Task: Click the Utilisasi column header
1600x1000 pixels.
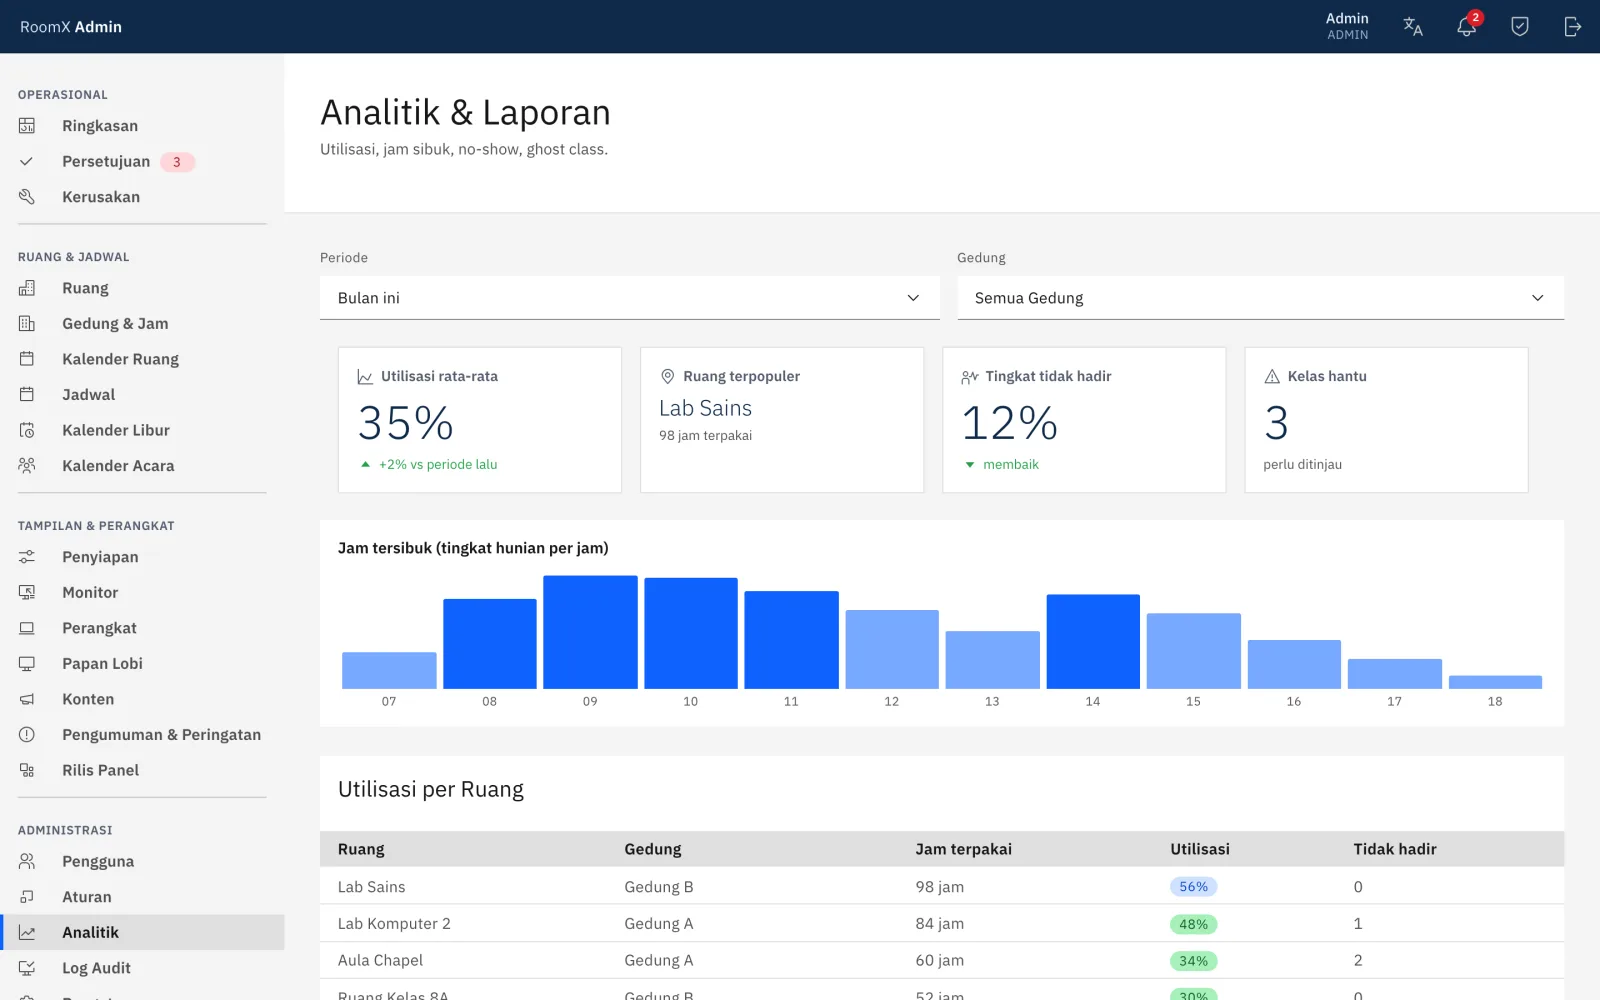Action: [x=1200, y=849]
